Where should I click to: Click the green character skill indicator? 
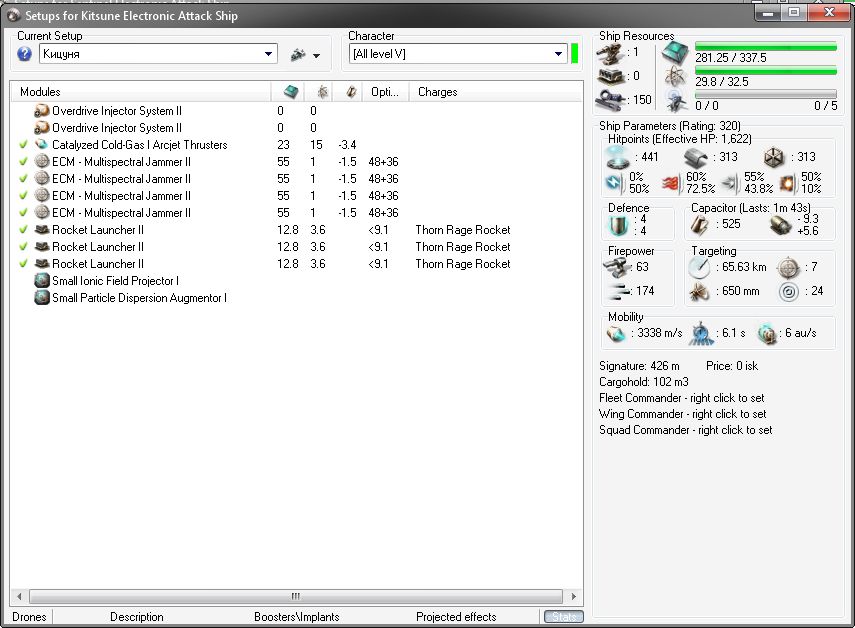click(x=574, y=54)
